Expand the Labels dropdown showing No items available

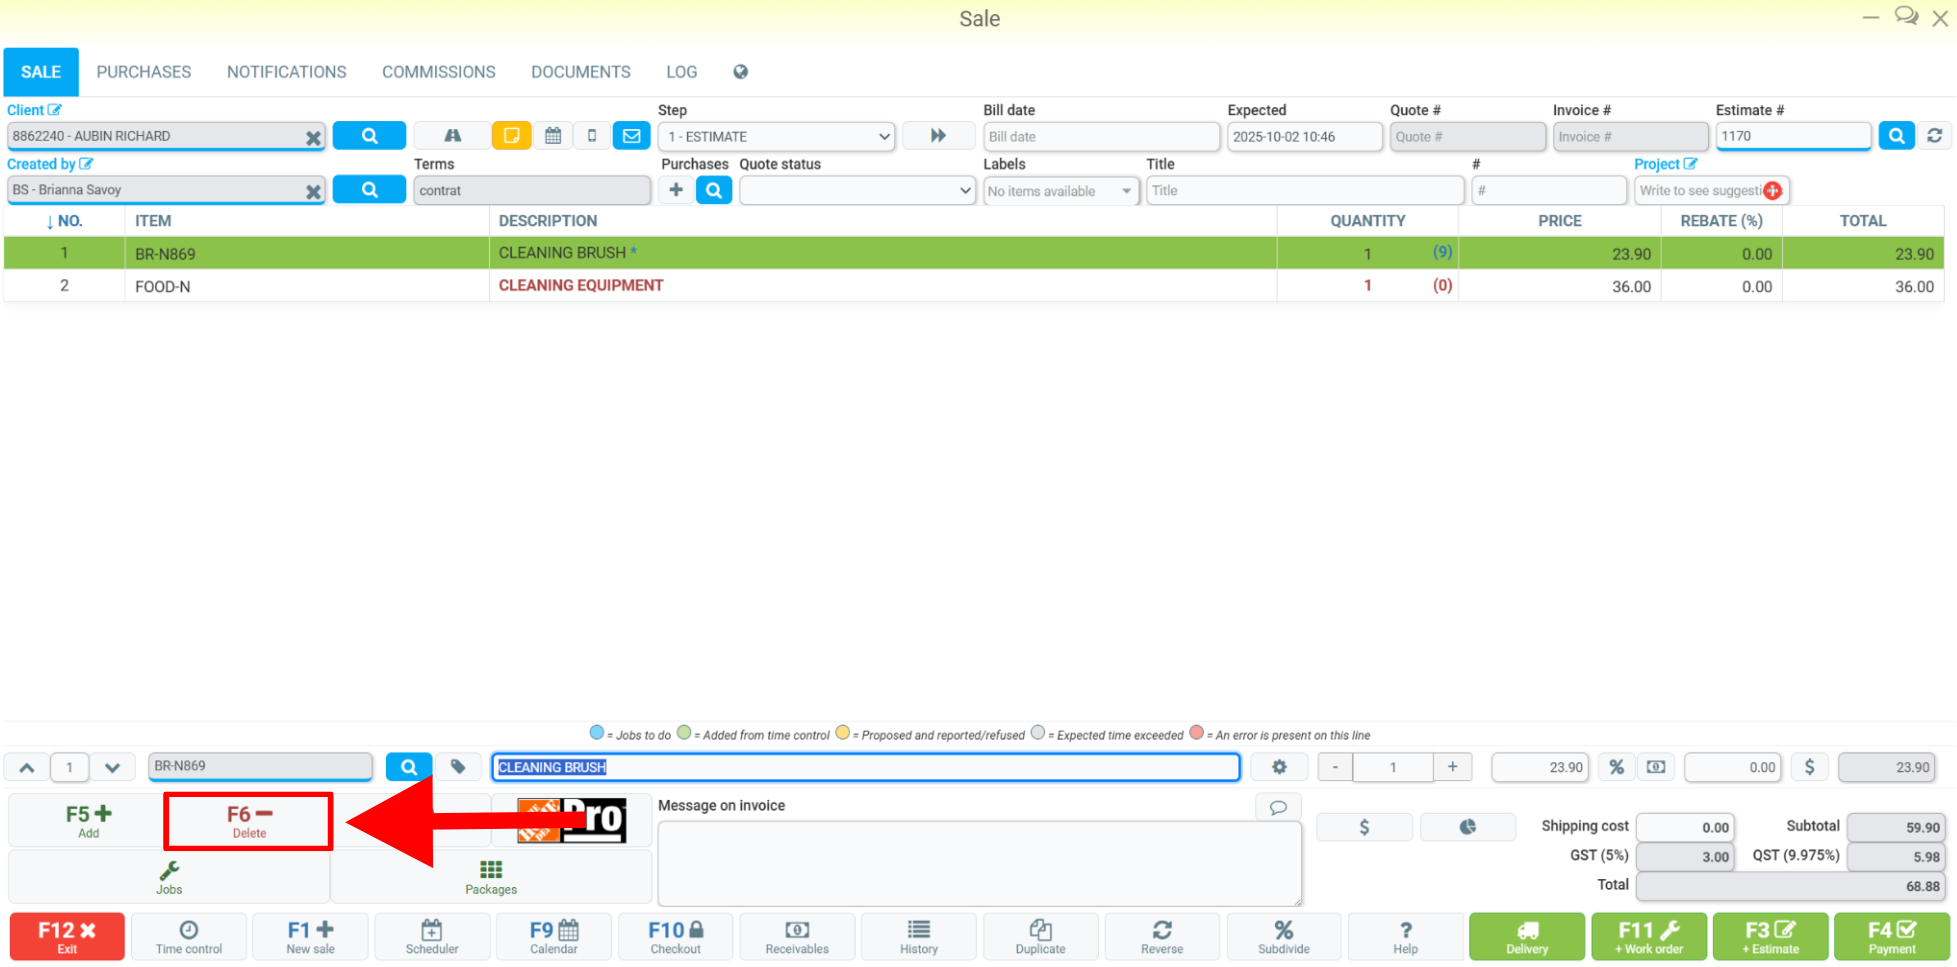(x=1060, y=190)
